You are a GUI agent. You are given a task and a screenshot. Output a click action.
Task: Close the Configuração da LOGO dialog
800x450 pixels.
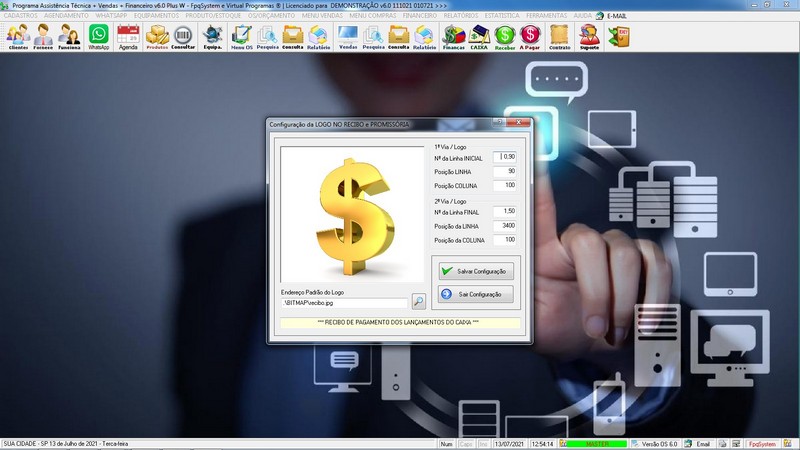coord(519,122)
